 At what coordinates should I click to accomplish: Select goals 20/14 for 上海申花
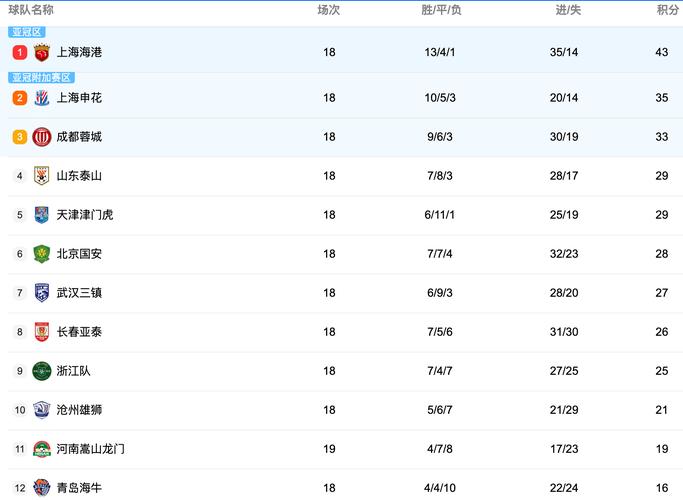tap(564, 98)
